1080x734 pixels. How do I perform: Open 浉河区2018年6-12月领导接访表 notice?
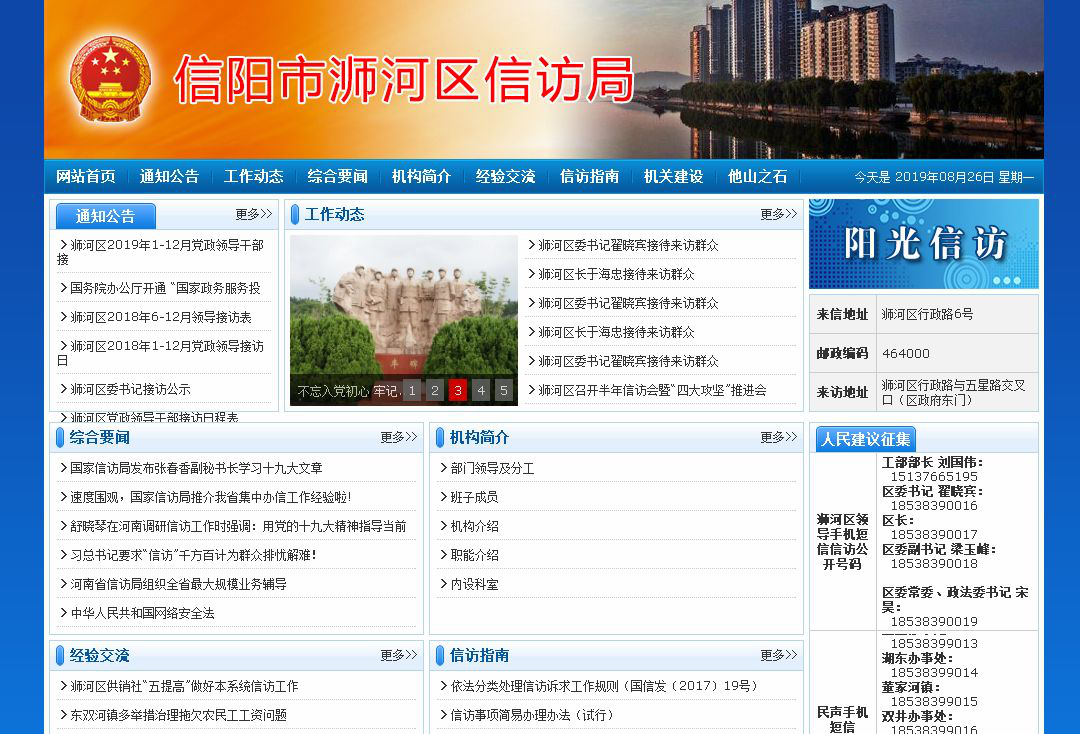click(x=160, y=317)
